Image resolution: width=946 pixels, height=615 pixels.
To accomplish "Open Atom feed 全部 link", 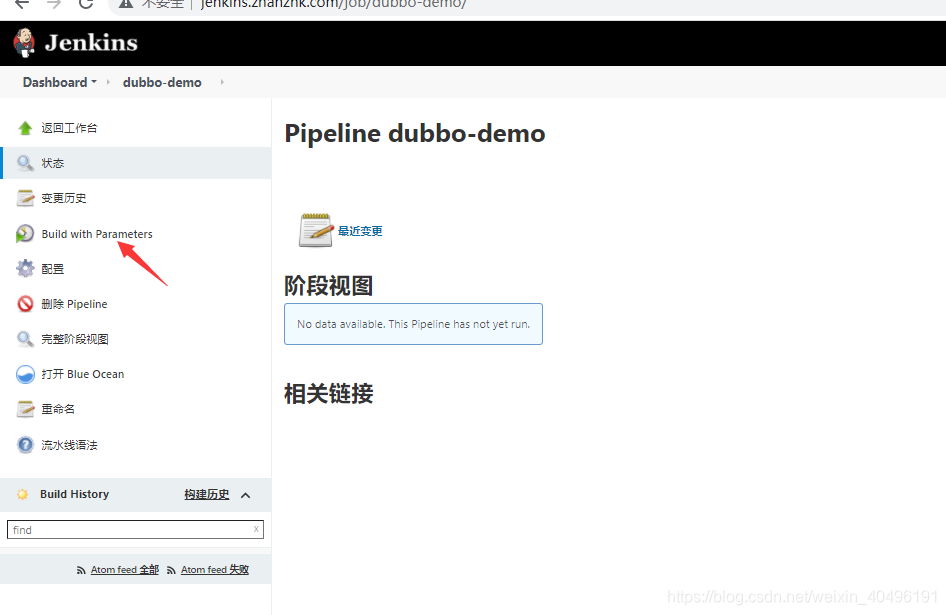I will coord(125,570).
